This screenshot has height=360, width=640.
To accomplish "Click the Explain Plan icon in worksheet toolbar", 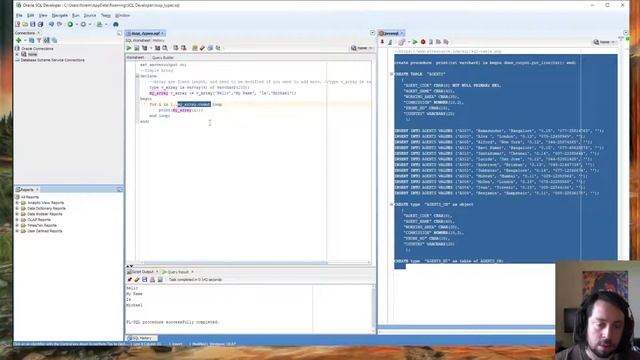I will 144,48.
